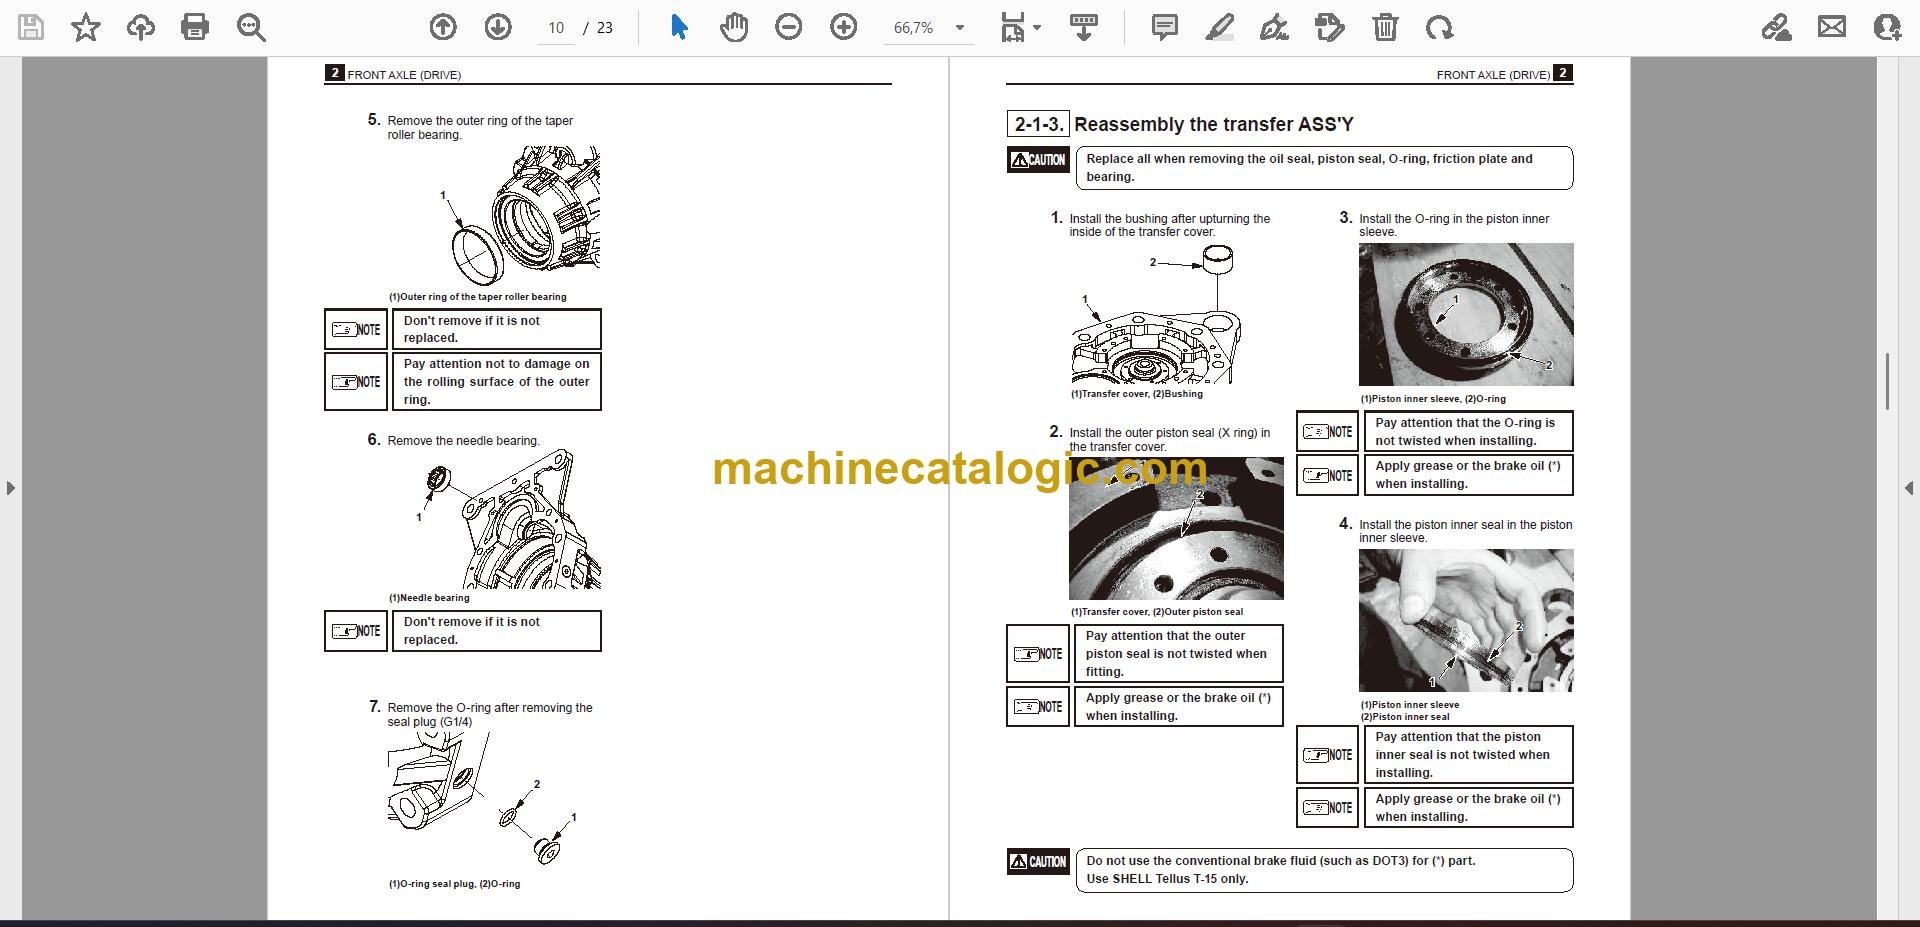The width and height of the screenshot is (1920, 927).
Task: Send the file by email
Action: pos(1832,27)
